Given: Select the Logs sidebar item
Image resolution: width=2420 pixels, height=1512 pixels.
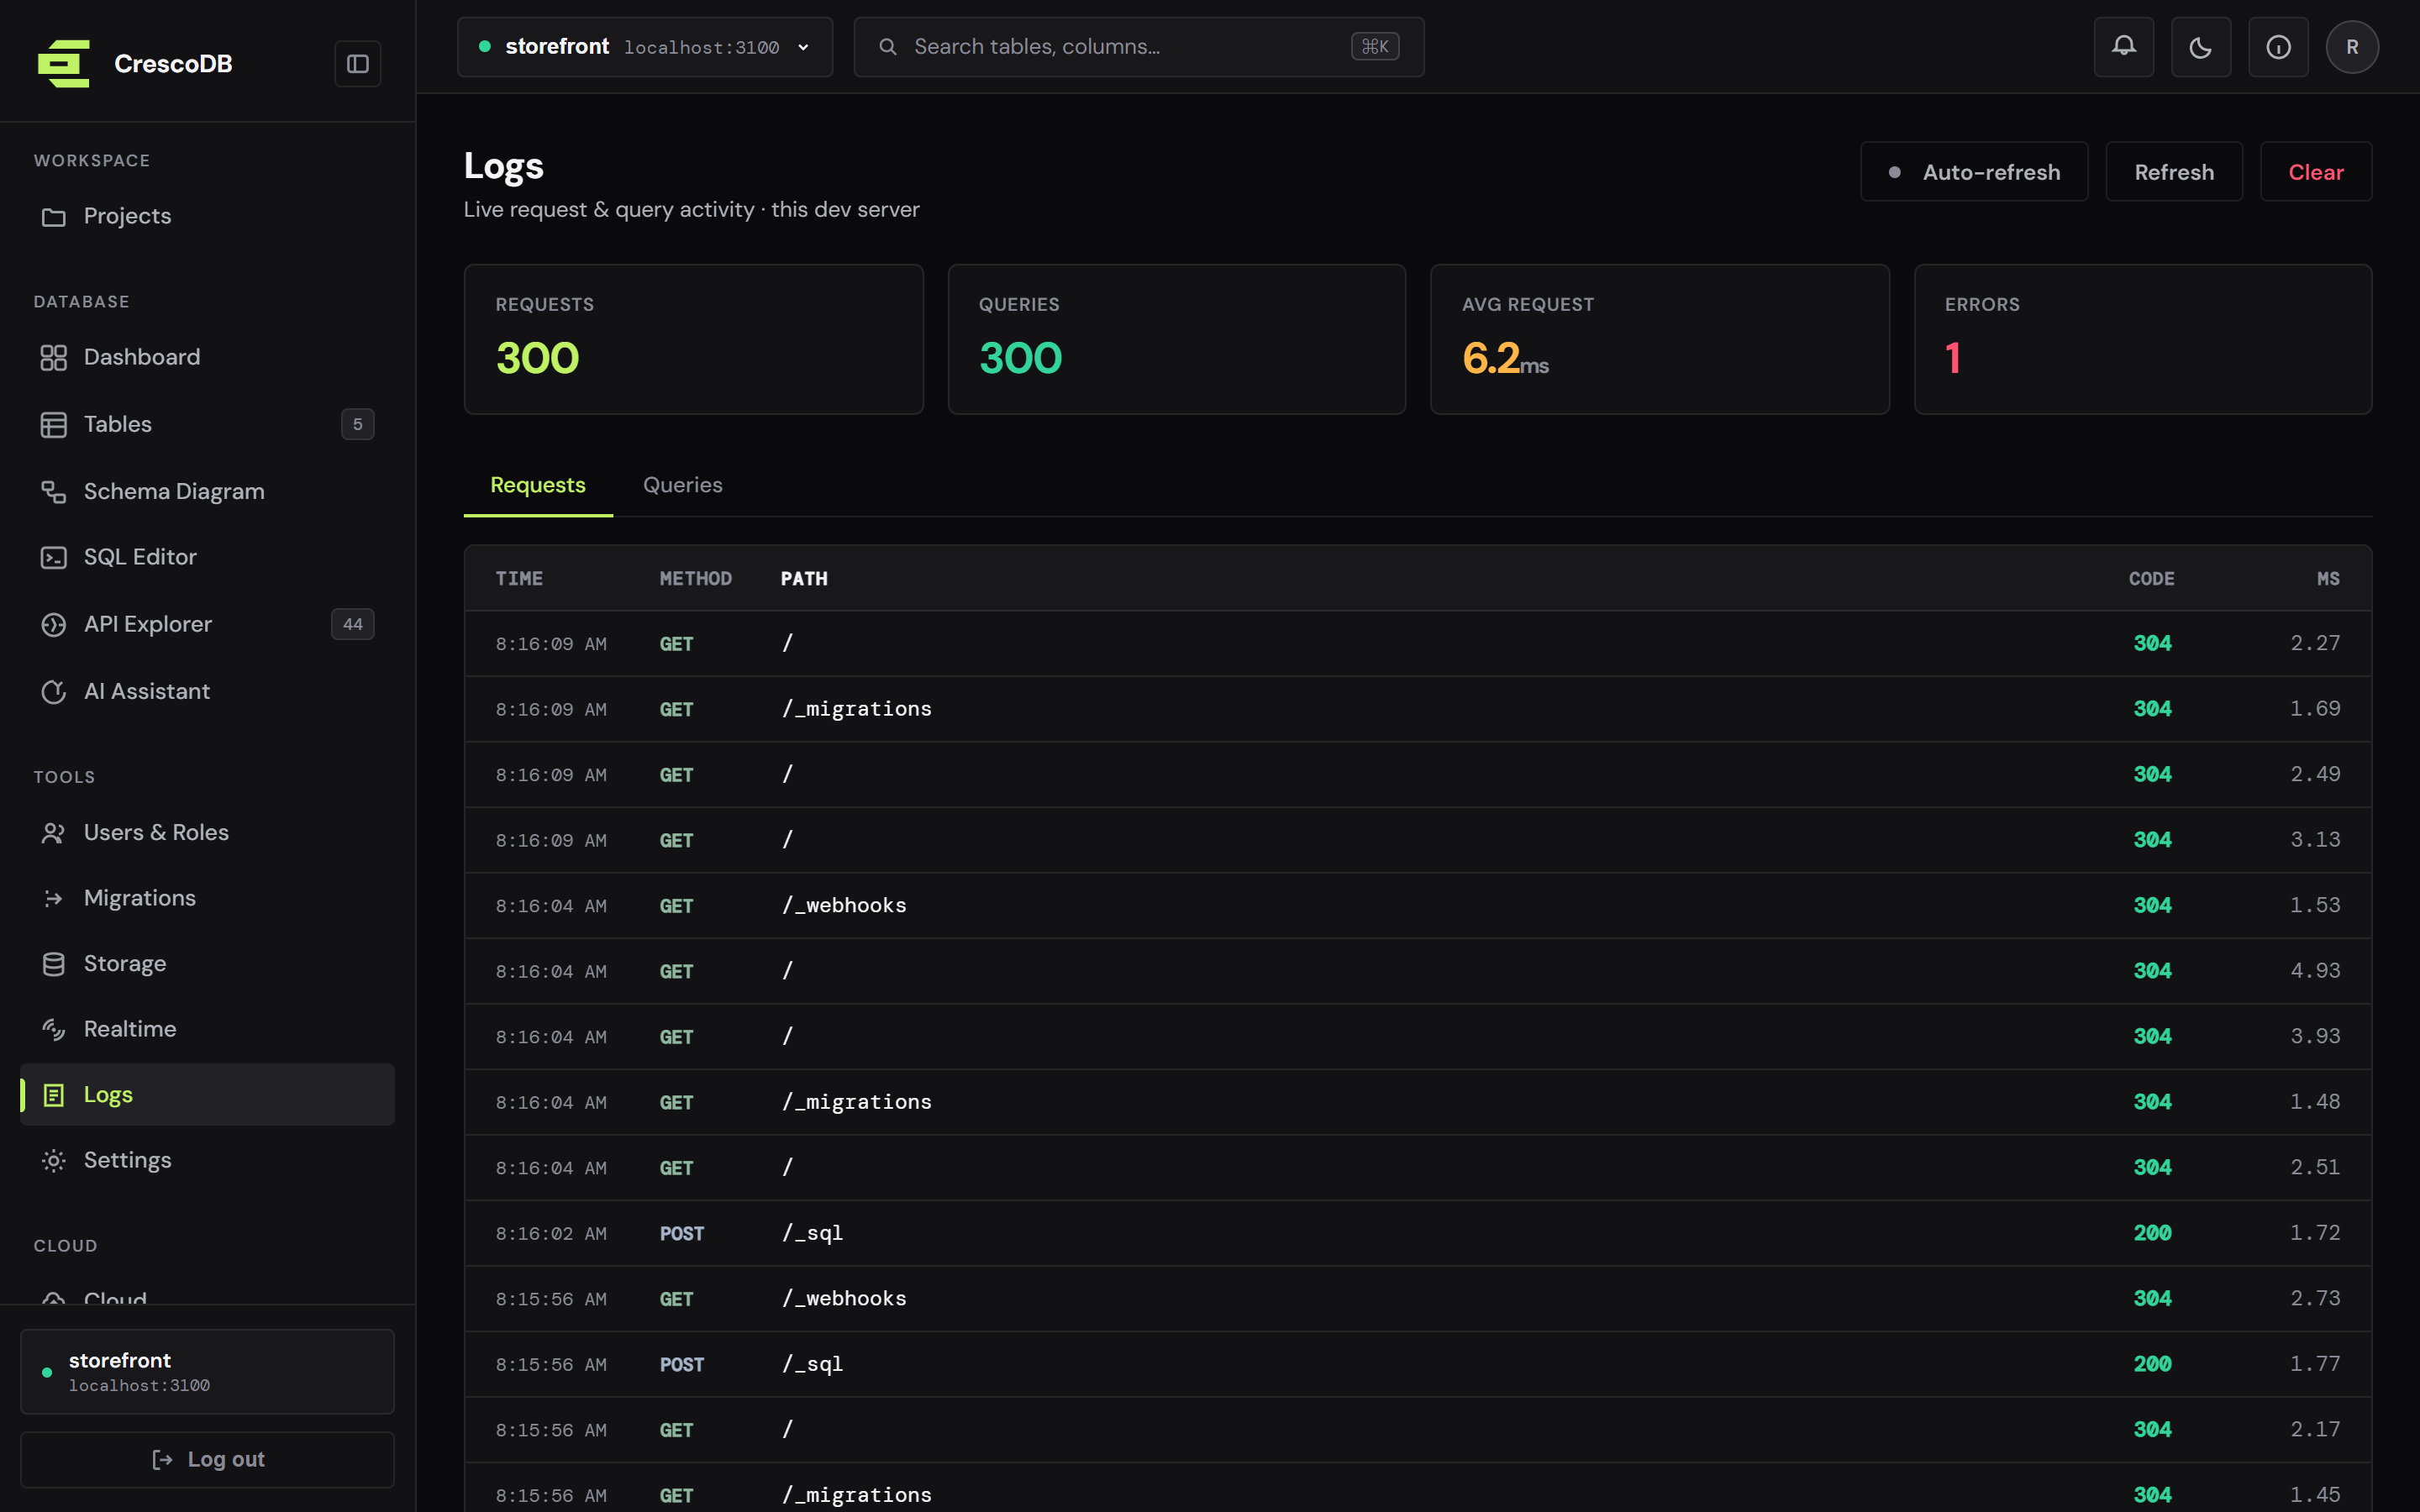Looking at the screenshot, I should [x=207, y=1095].
